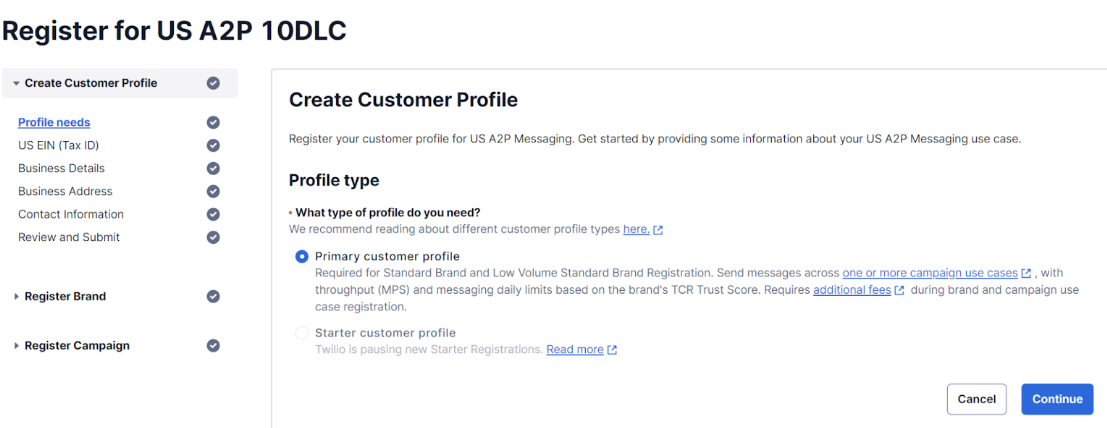
Task: Open the Review and Submit step
Action: click(x=69, y=237)
